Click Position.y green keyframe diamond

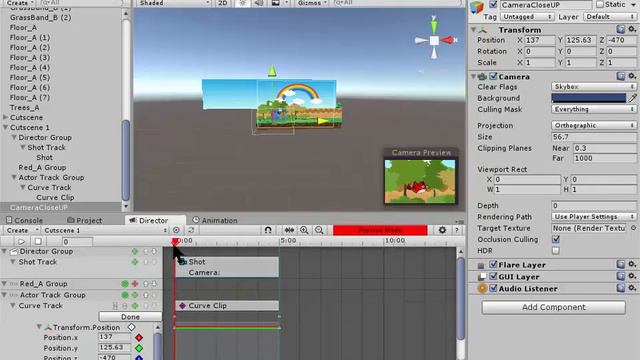(x=139, y=348)
